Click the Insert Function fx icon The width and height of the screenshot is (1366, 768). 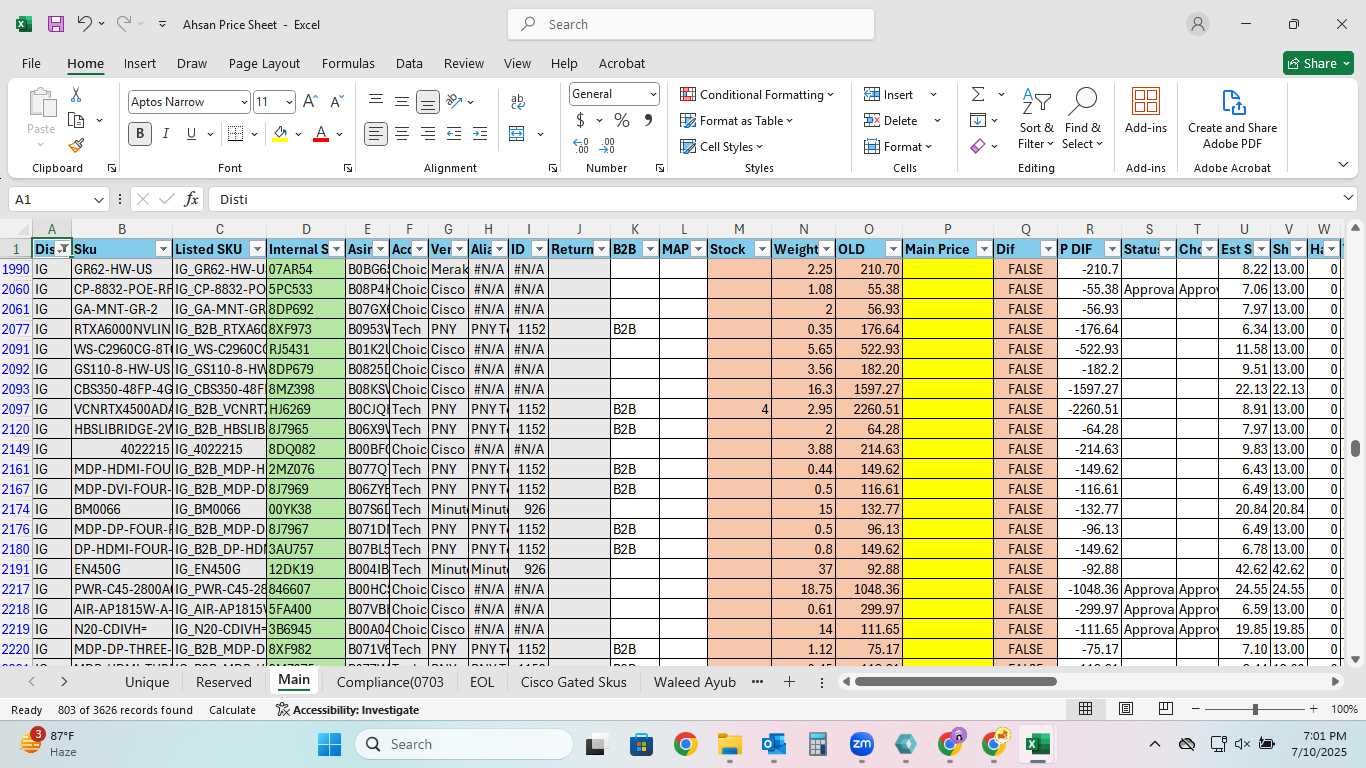192,199
